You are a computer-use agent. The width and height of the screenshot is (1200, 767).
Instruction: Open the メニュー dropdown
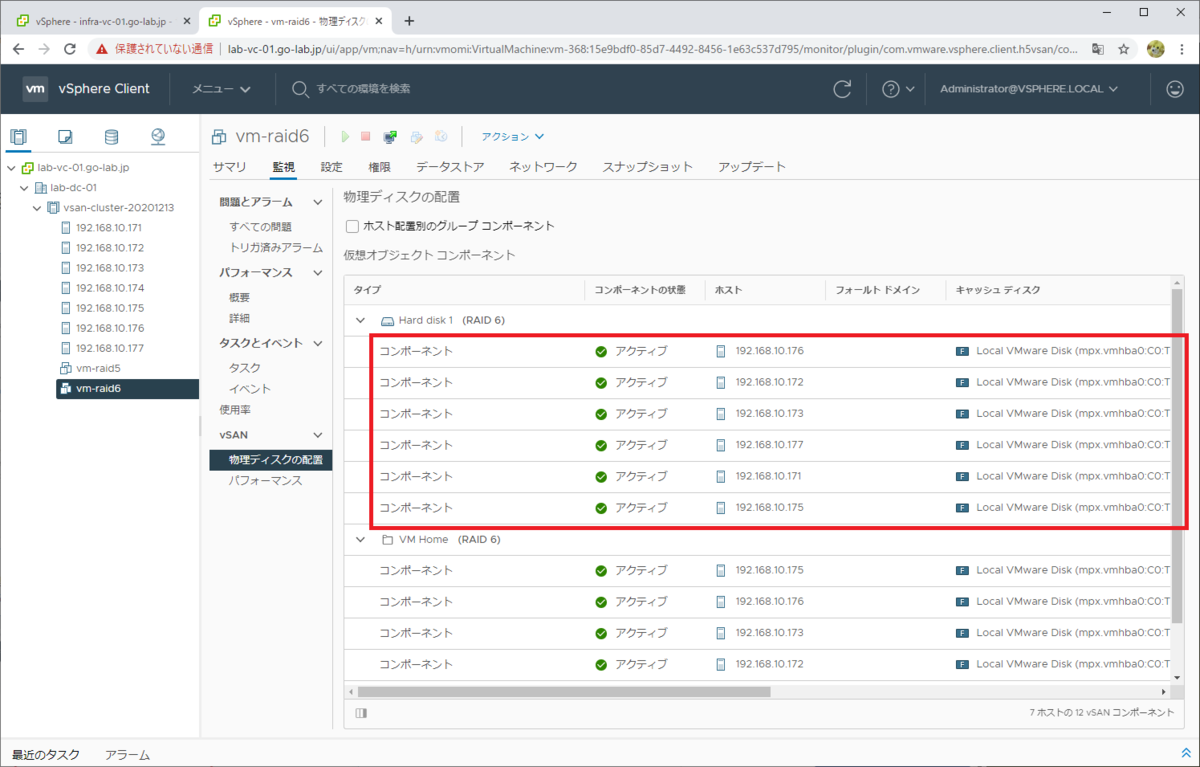point(221,89)
